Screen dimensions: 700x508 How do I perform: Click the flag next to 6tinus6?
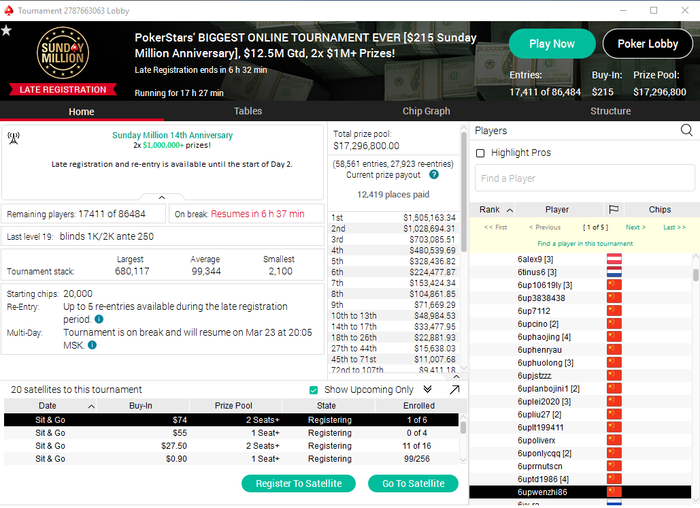(x=614, y=272)
